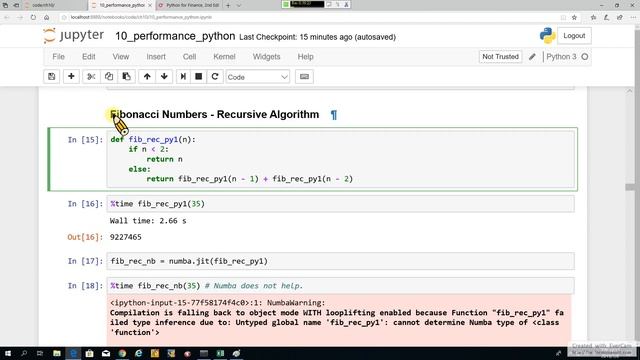Click the In [15] prompt label
This screenshot has height=360, width=640.
click(85, 140)
